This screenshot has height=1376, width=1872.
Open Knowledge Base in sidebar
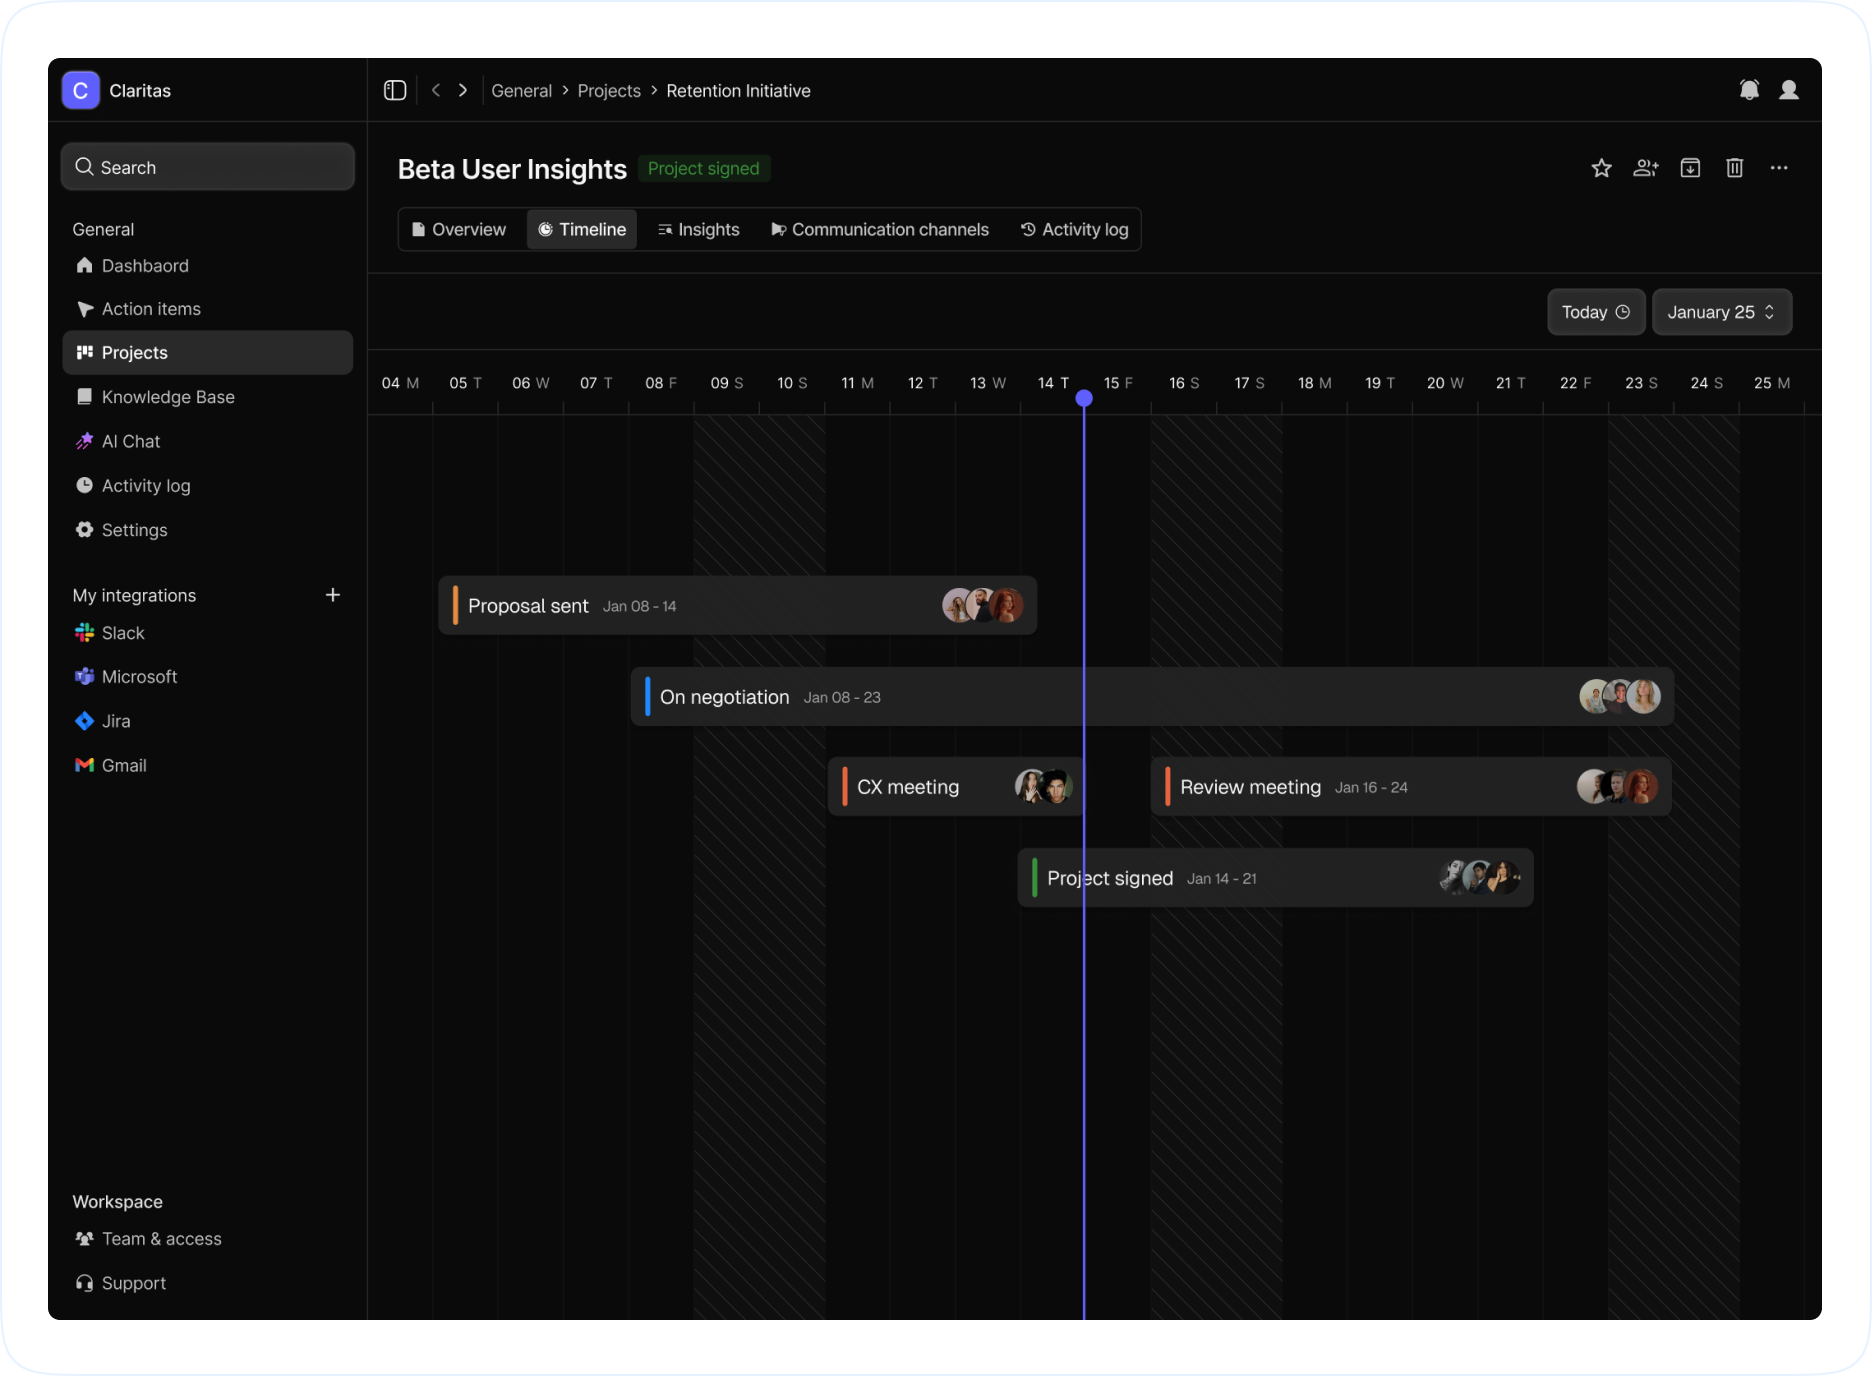pyautogui.click(x=208, y=397)
